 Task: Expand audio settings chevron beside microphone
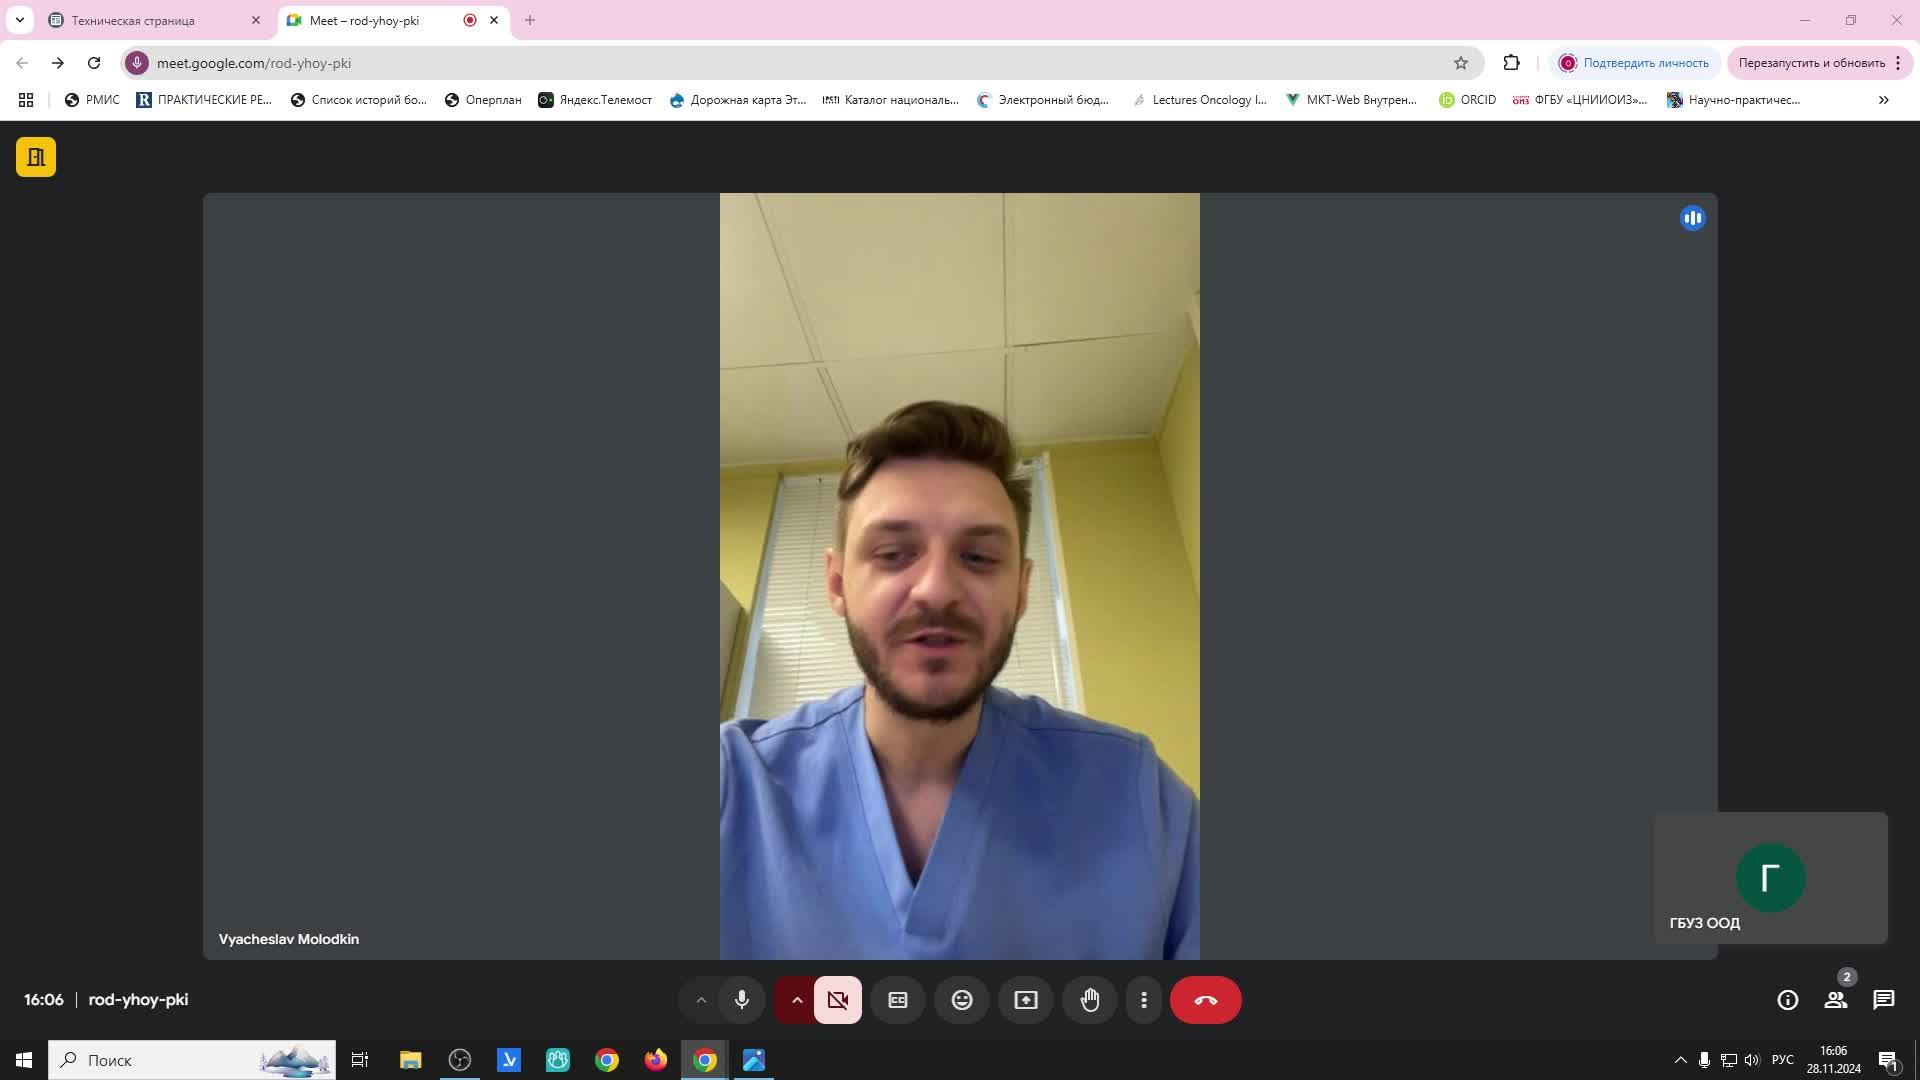701,1000
